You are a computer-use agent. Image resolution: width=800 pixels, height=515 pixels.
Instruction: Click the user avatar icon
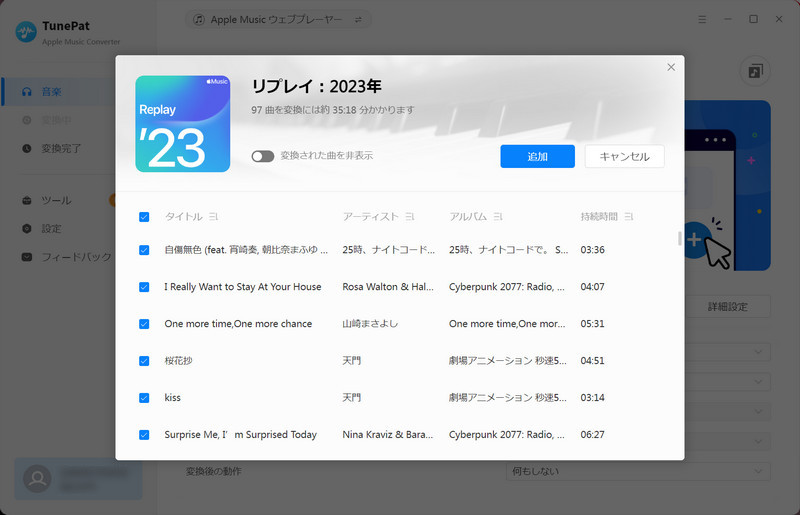[37, 479]
